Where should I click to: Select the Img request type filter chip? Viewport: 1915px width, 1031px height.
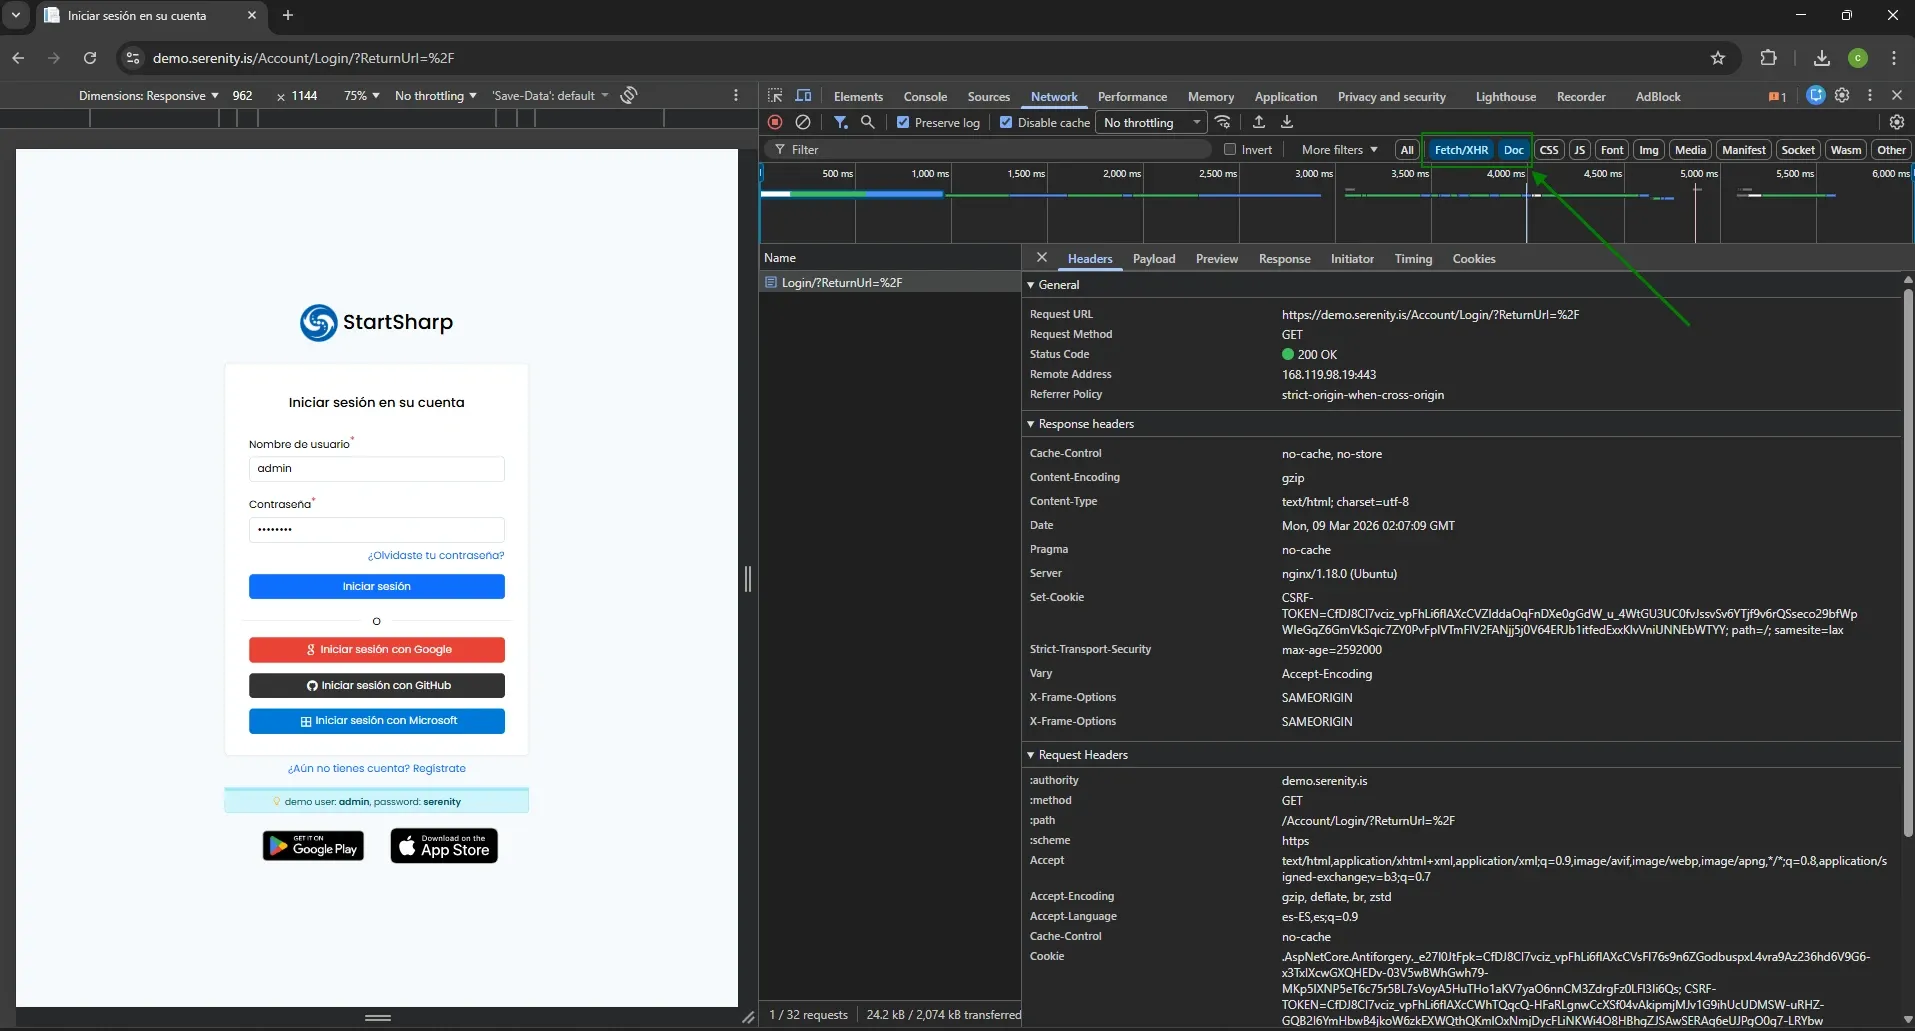coord(1649,149)
